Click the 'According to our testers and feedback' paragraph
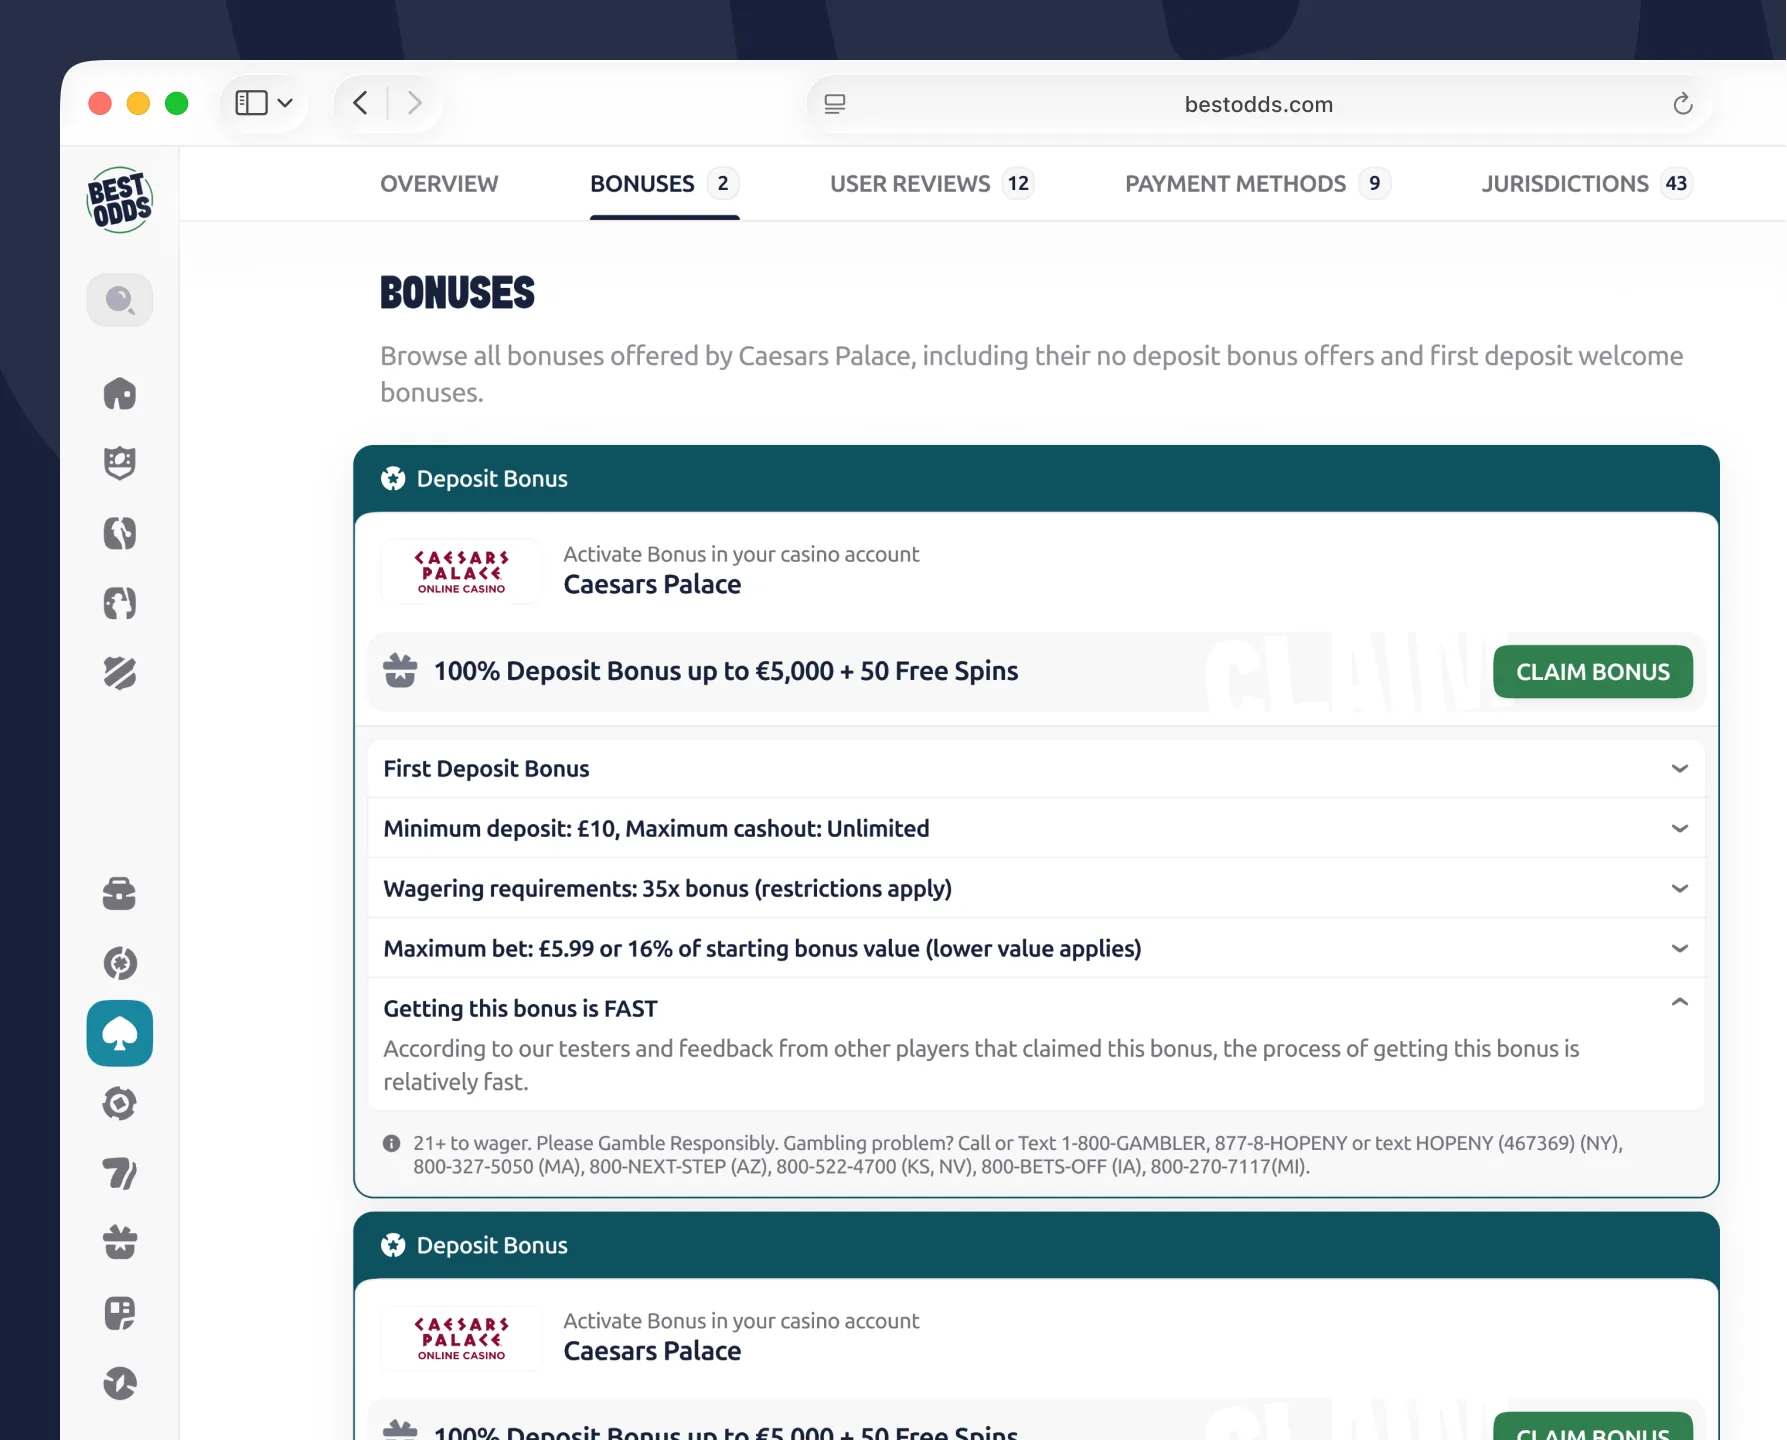The width and height of the screenshot is (1787, 1440). [981, 1065]
